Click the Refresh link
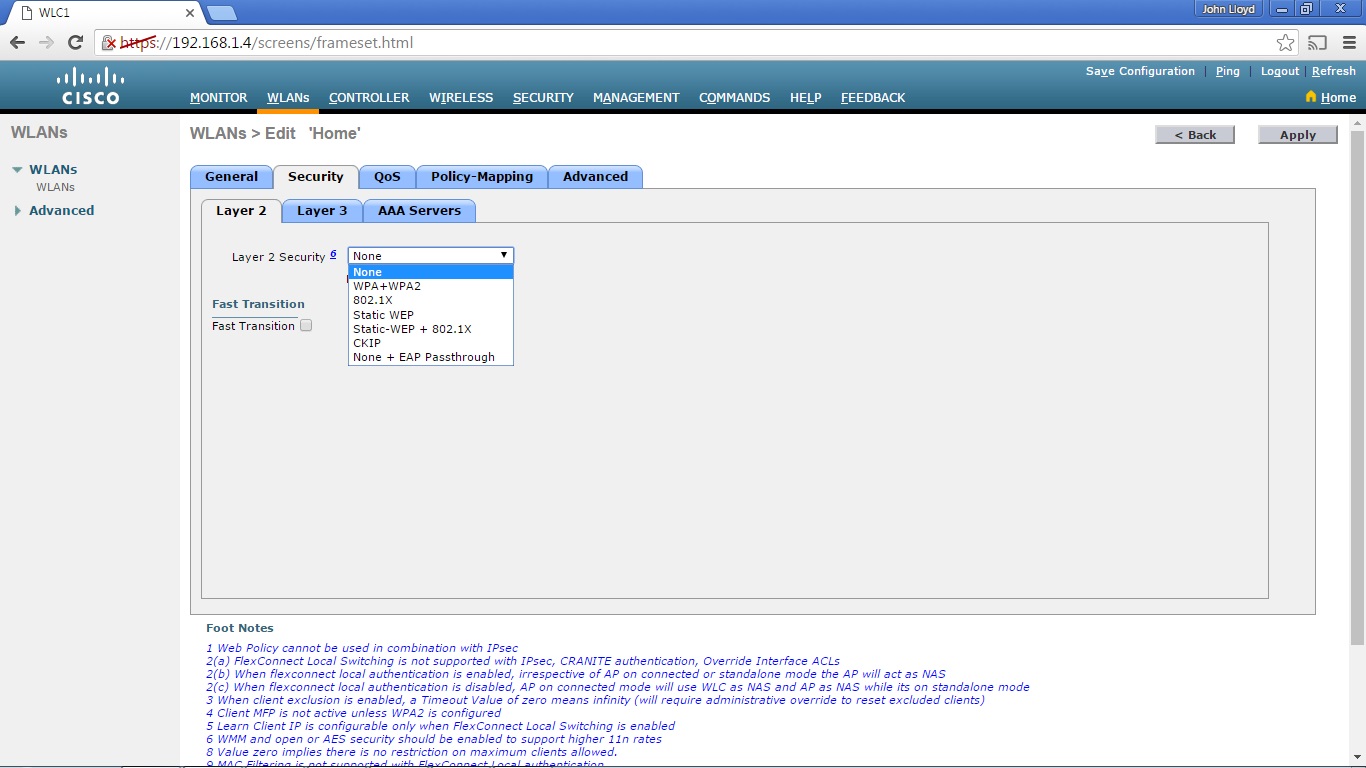 click(1334, 72)
